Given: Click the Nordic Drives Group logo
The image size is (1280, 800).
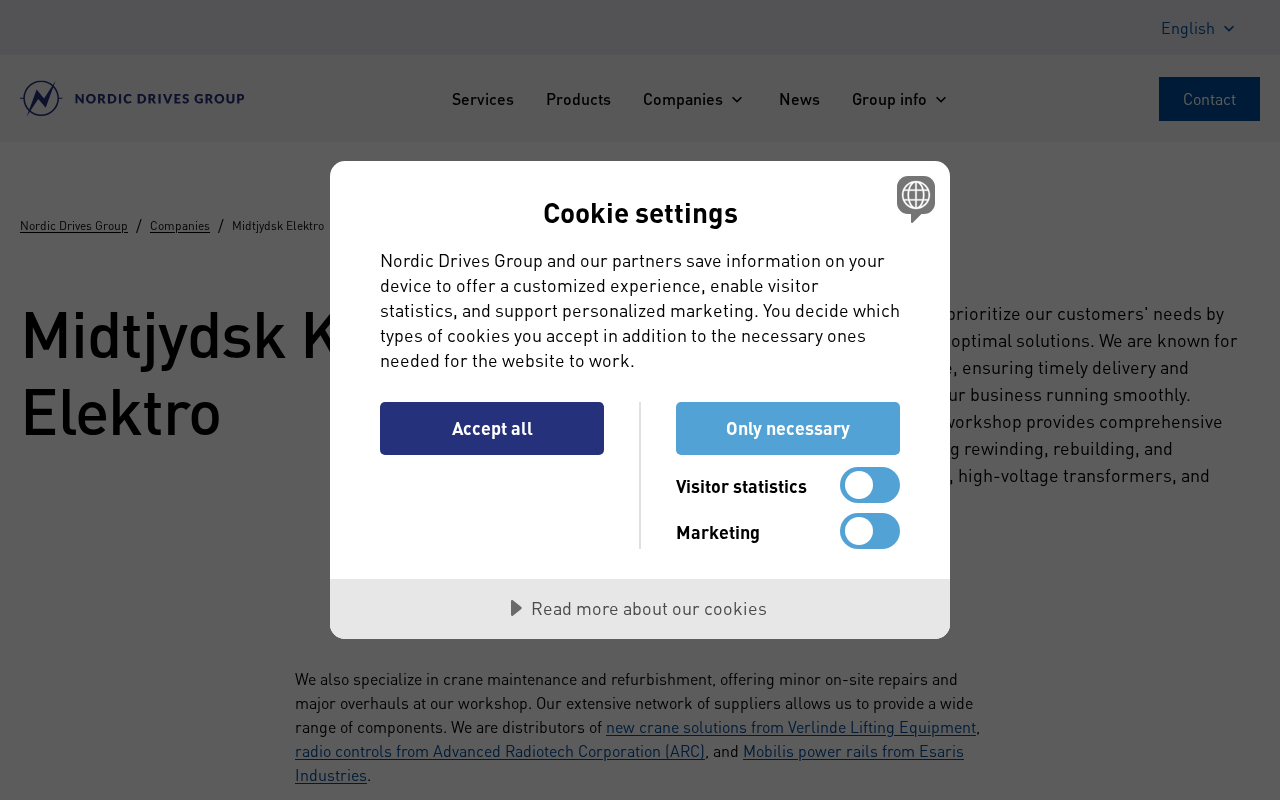Looking at the screenshot, I should (132, 99).
